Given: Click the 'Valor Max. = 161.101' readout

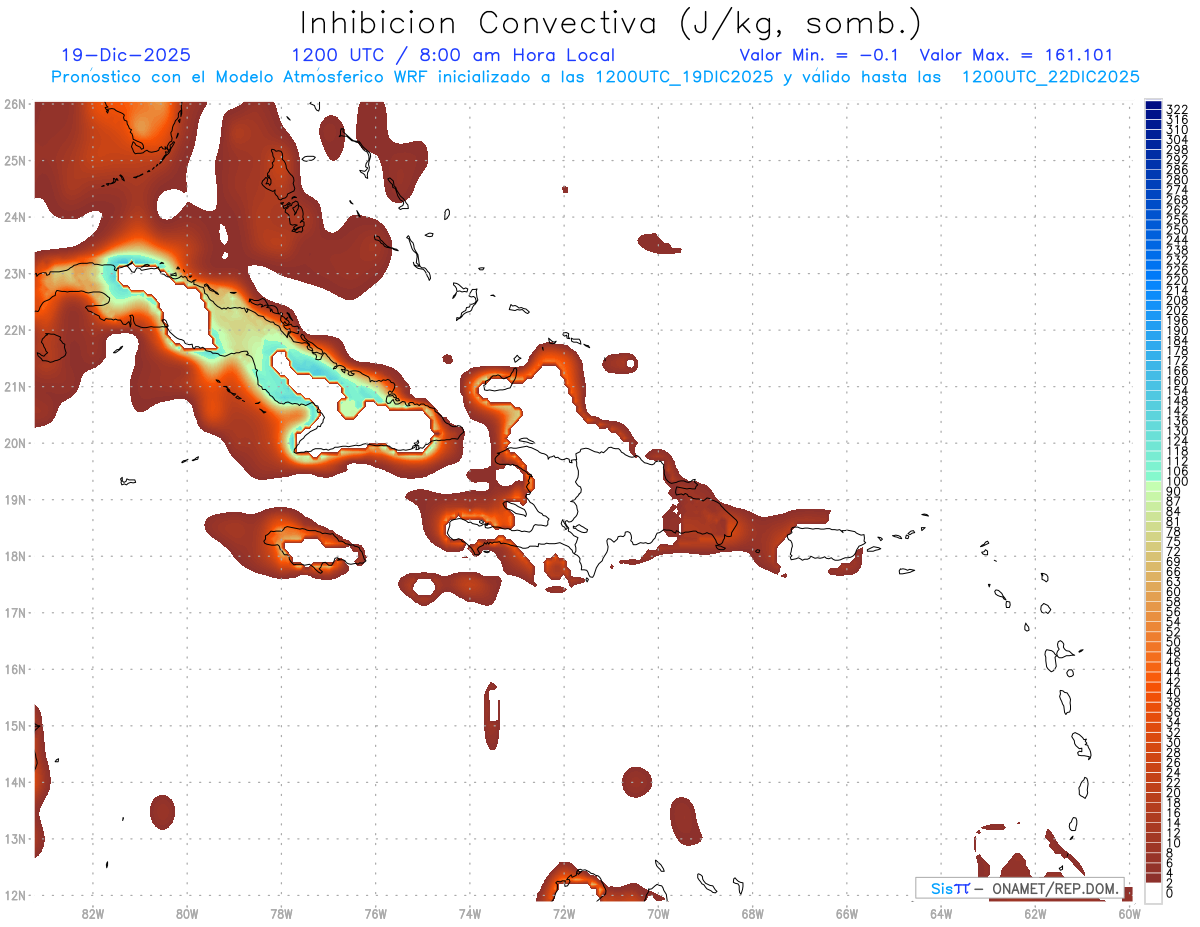Looking at the screenshot, I should pyautogui.click(x=1016, y=55).
